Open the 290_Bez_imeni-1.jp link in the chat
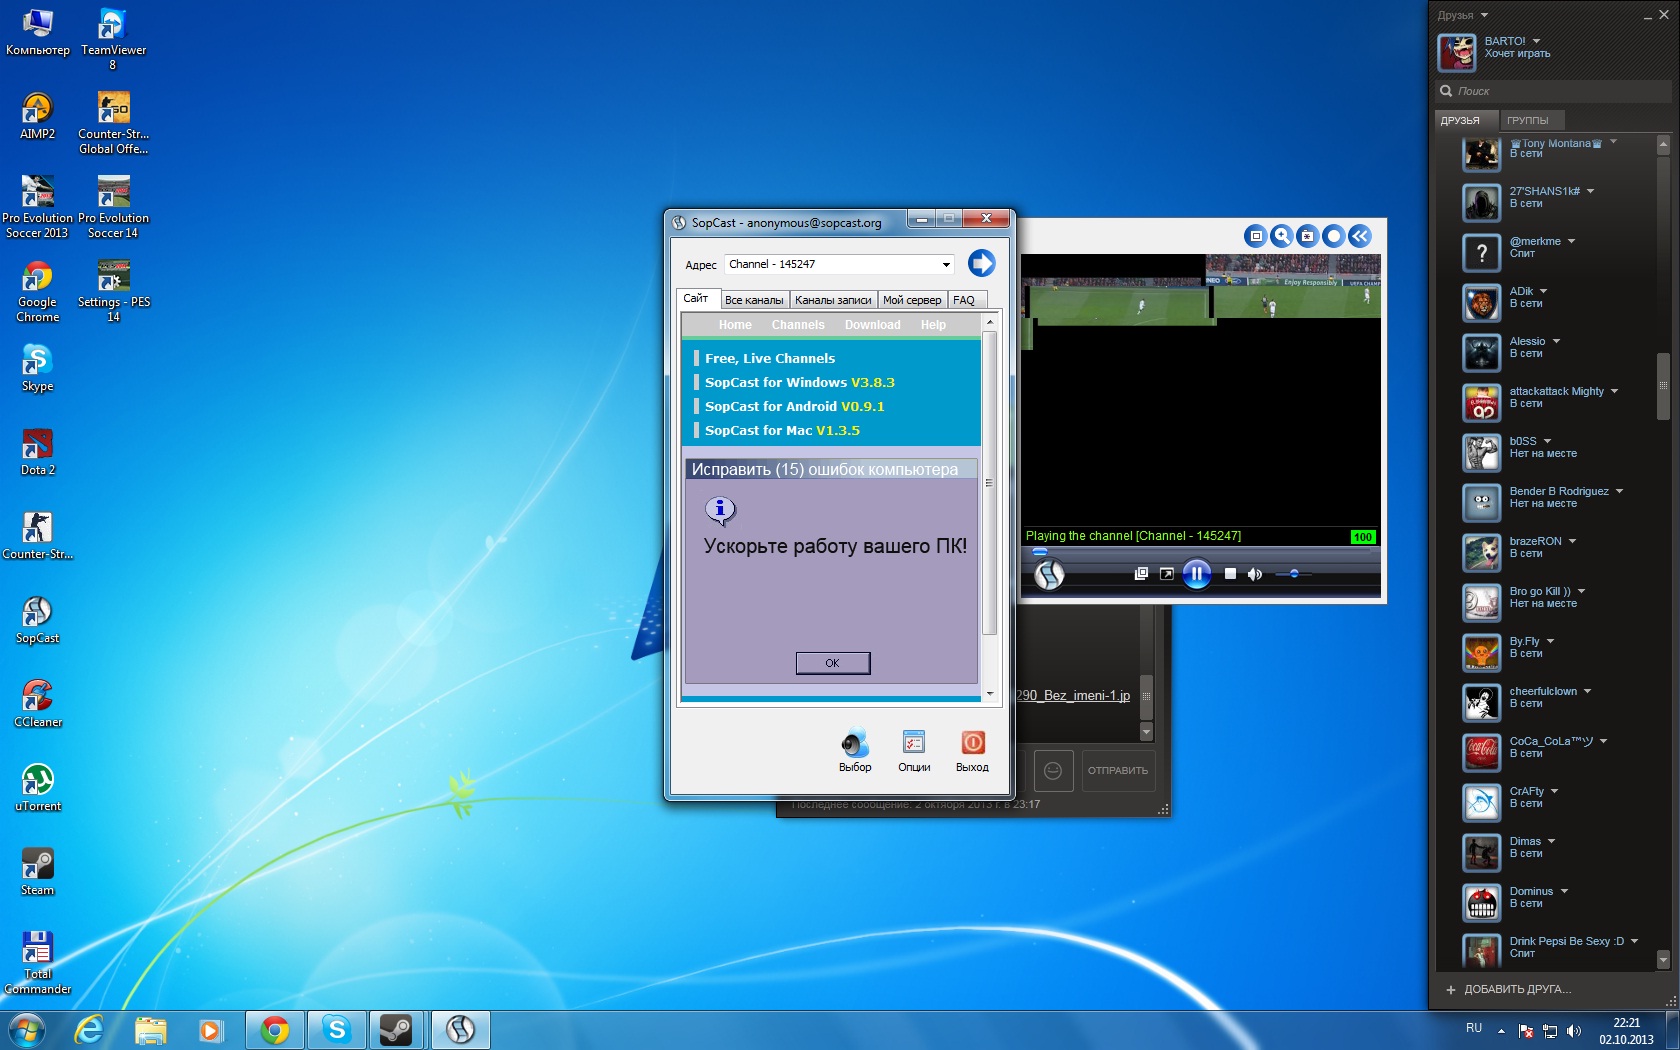This screenshot has width=1680, height=1050. point(1073,695)
